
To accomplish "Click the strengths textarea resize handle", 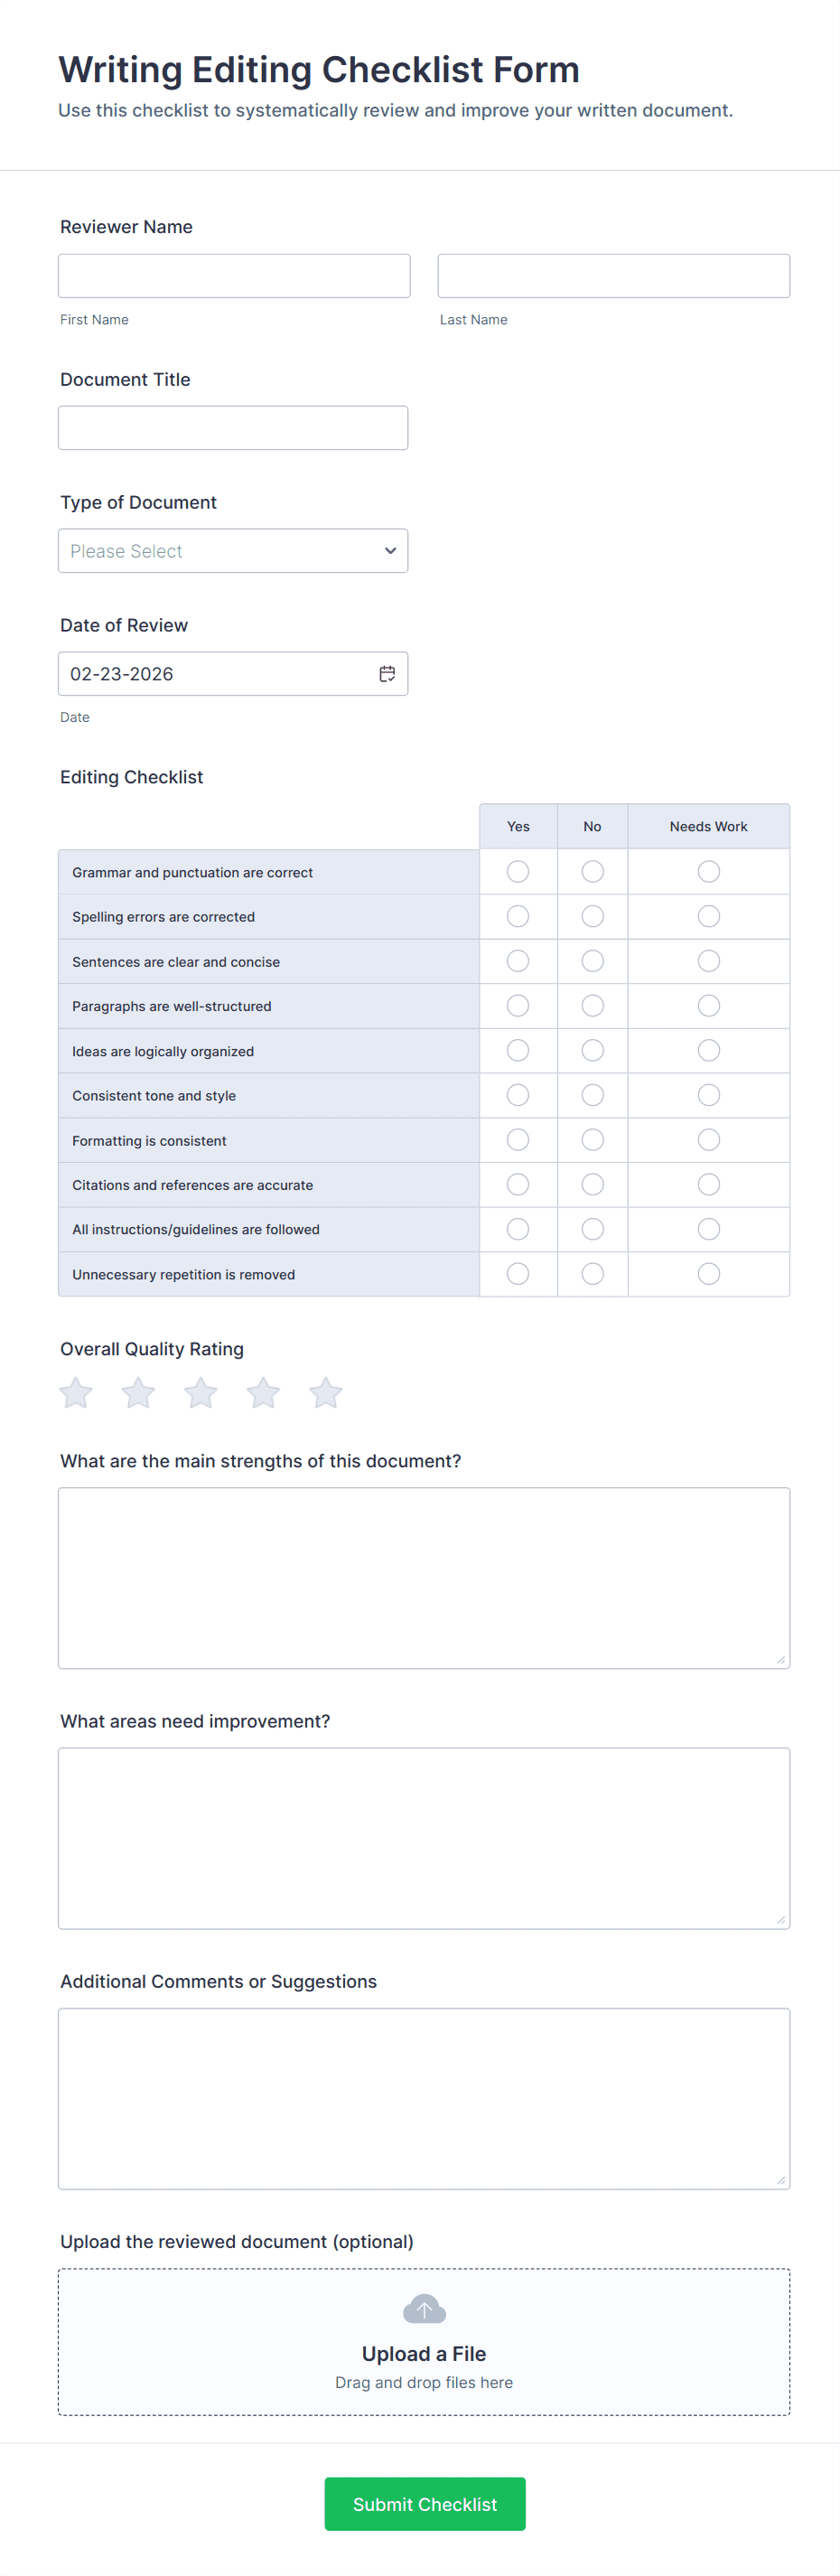I will 780,1659.
